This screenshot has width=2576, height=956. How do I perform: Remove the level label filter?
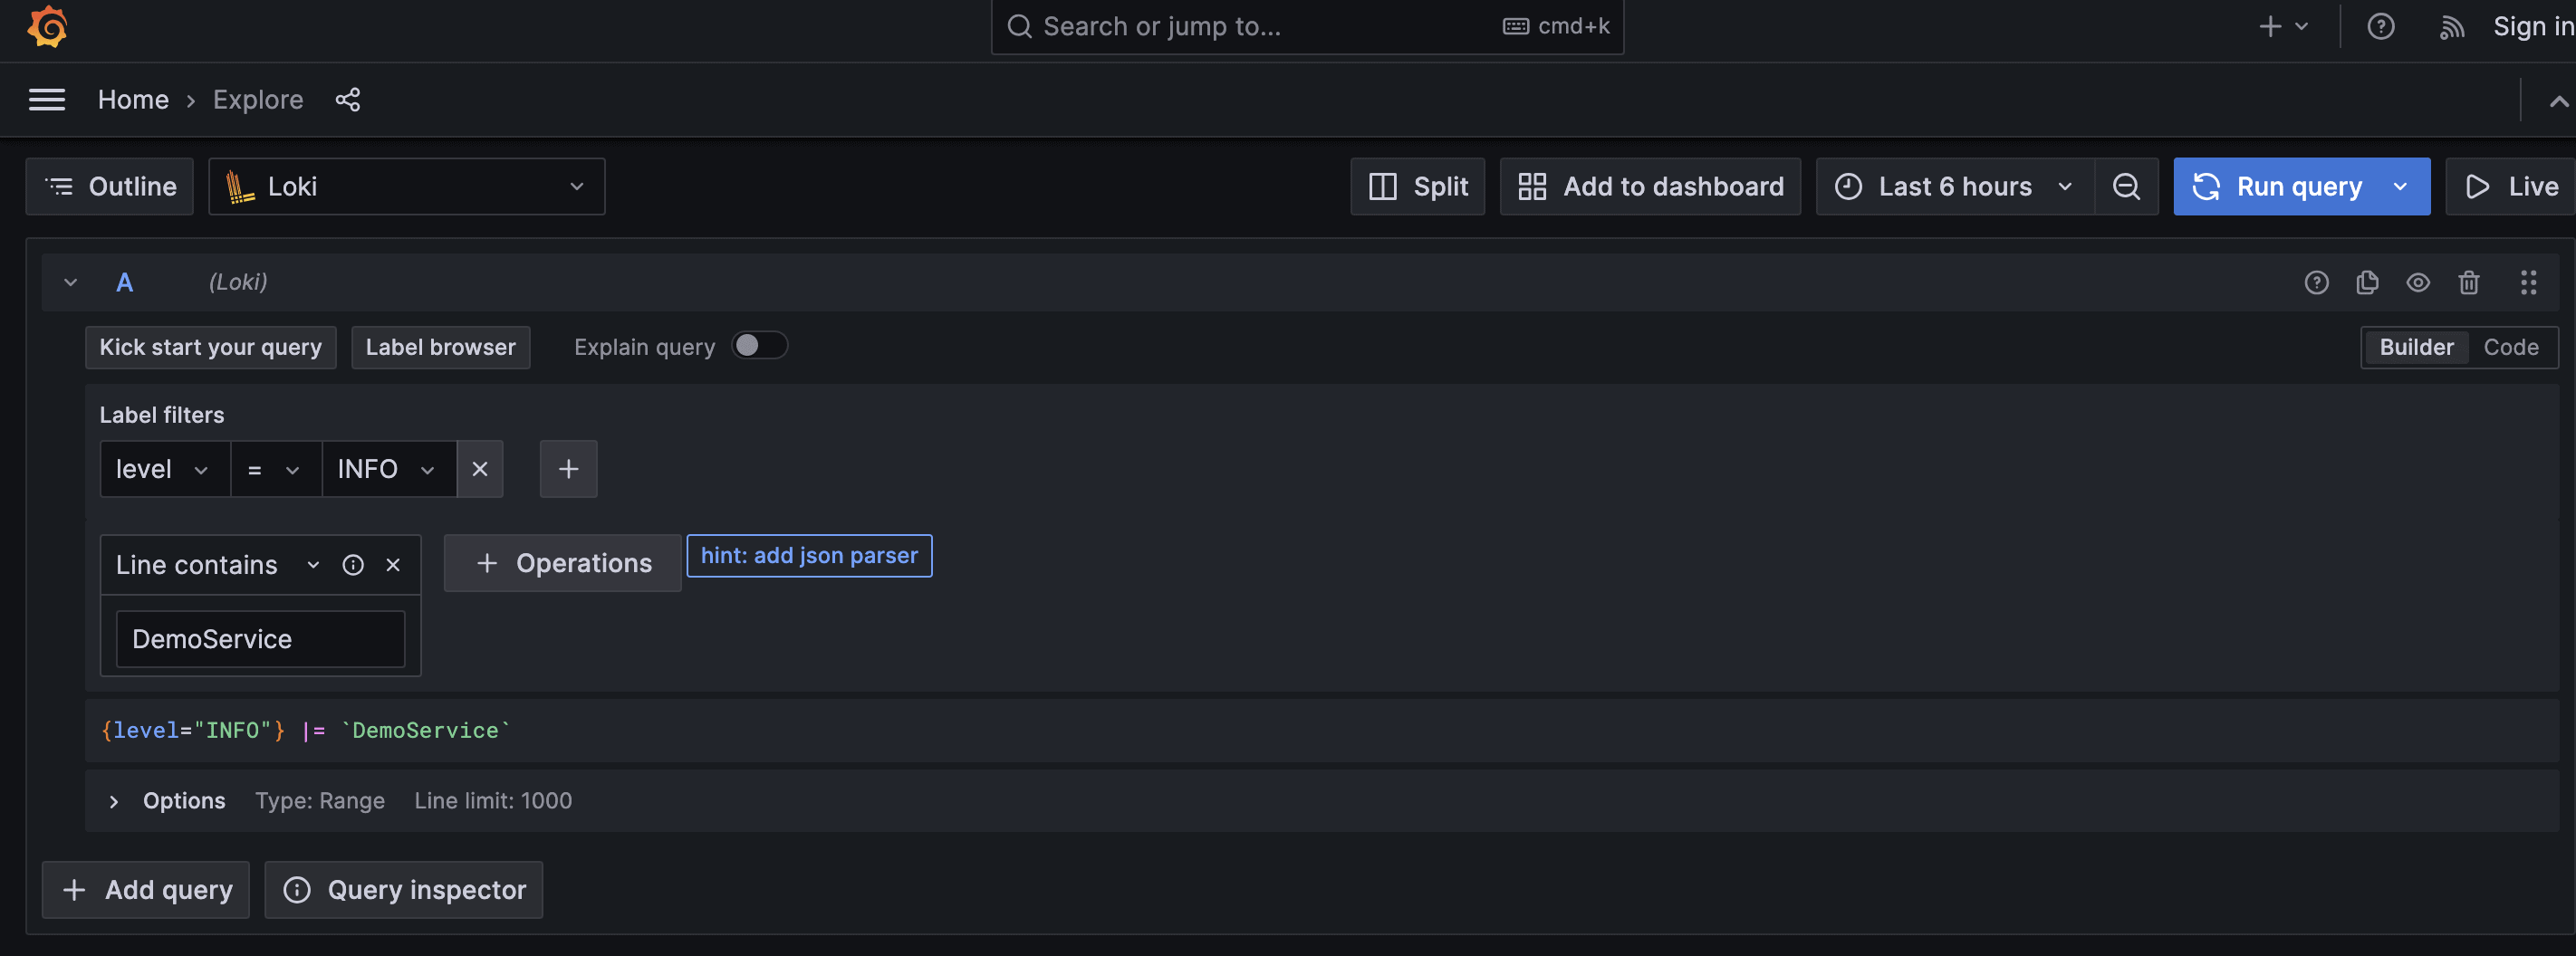[480, 469]
